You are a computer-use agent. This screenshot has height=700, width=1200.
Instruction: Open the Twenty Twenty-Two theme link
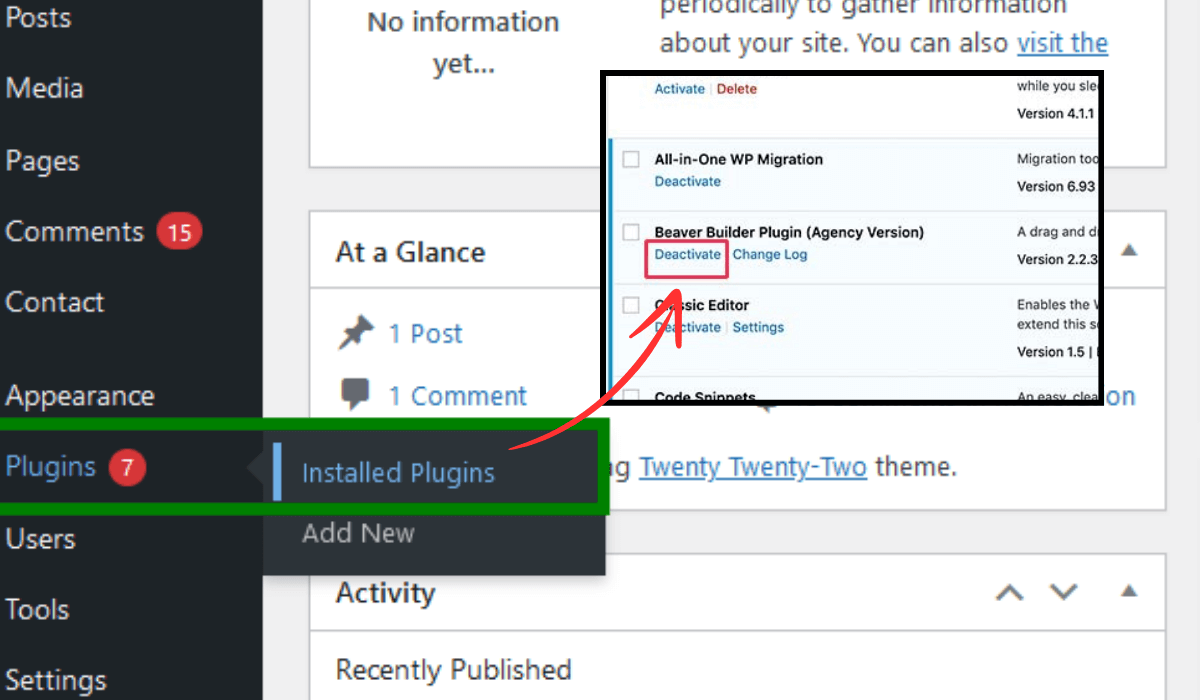point(752,466)
